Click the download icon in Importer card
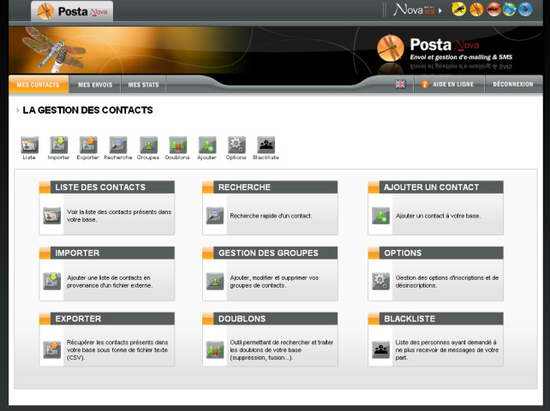The image size is (550, 411). (52, 281)
